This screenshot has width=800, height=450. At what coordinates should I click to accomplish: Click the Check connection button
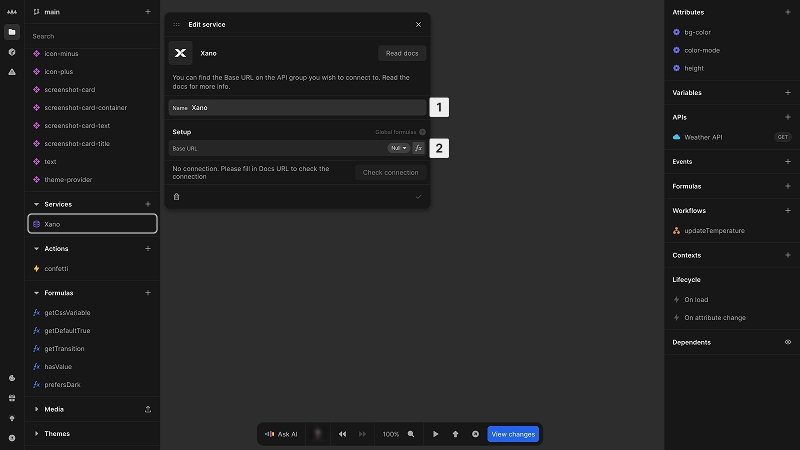click(390, 172)
